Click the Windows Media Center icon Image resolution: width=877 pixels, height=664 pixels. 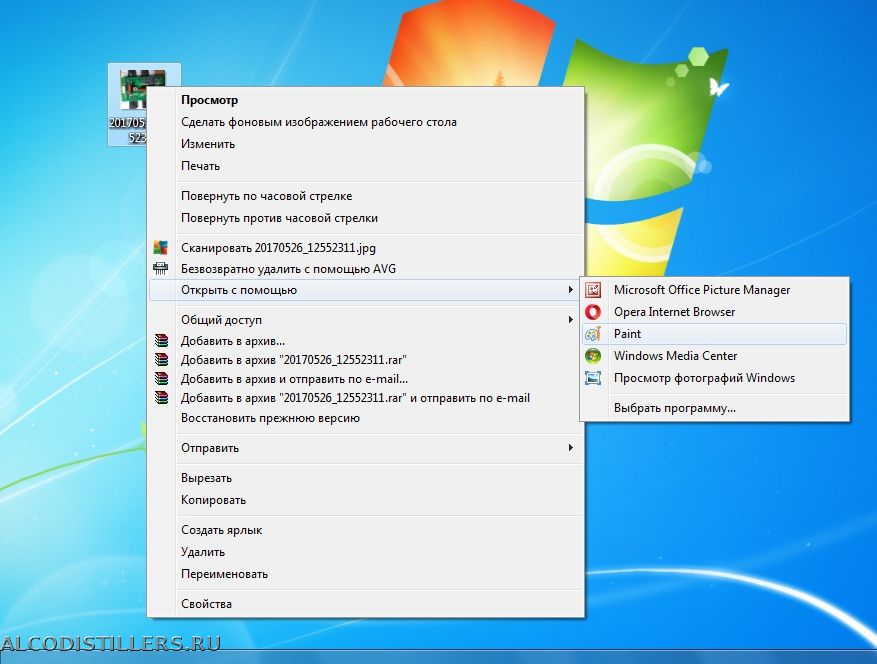coord(593,356)
